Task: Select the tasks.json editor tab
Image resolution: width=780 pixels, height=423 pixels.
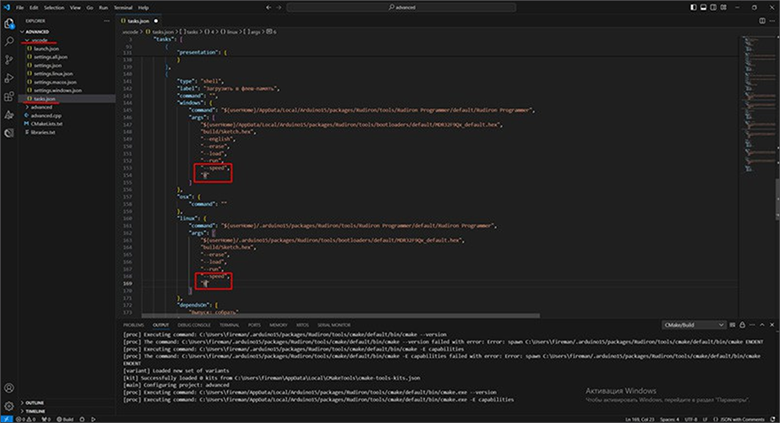Action: pyautogui.click(x=139, y=21)
